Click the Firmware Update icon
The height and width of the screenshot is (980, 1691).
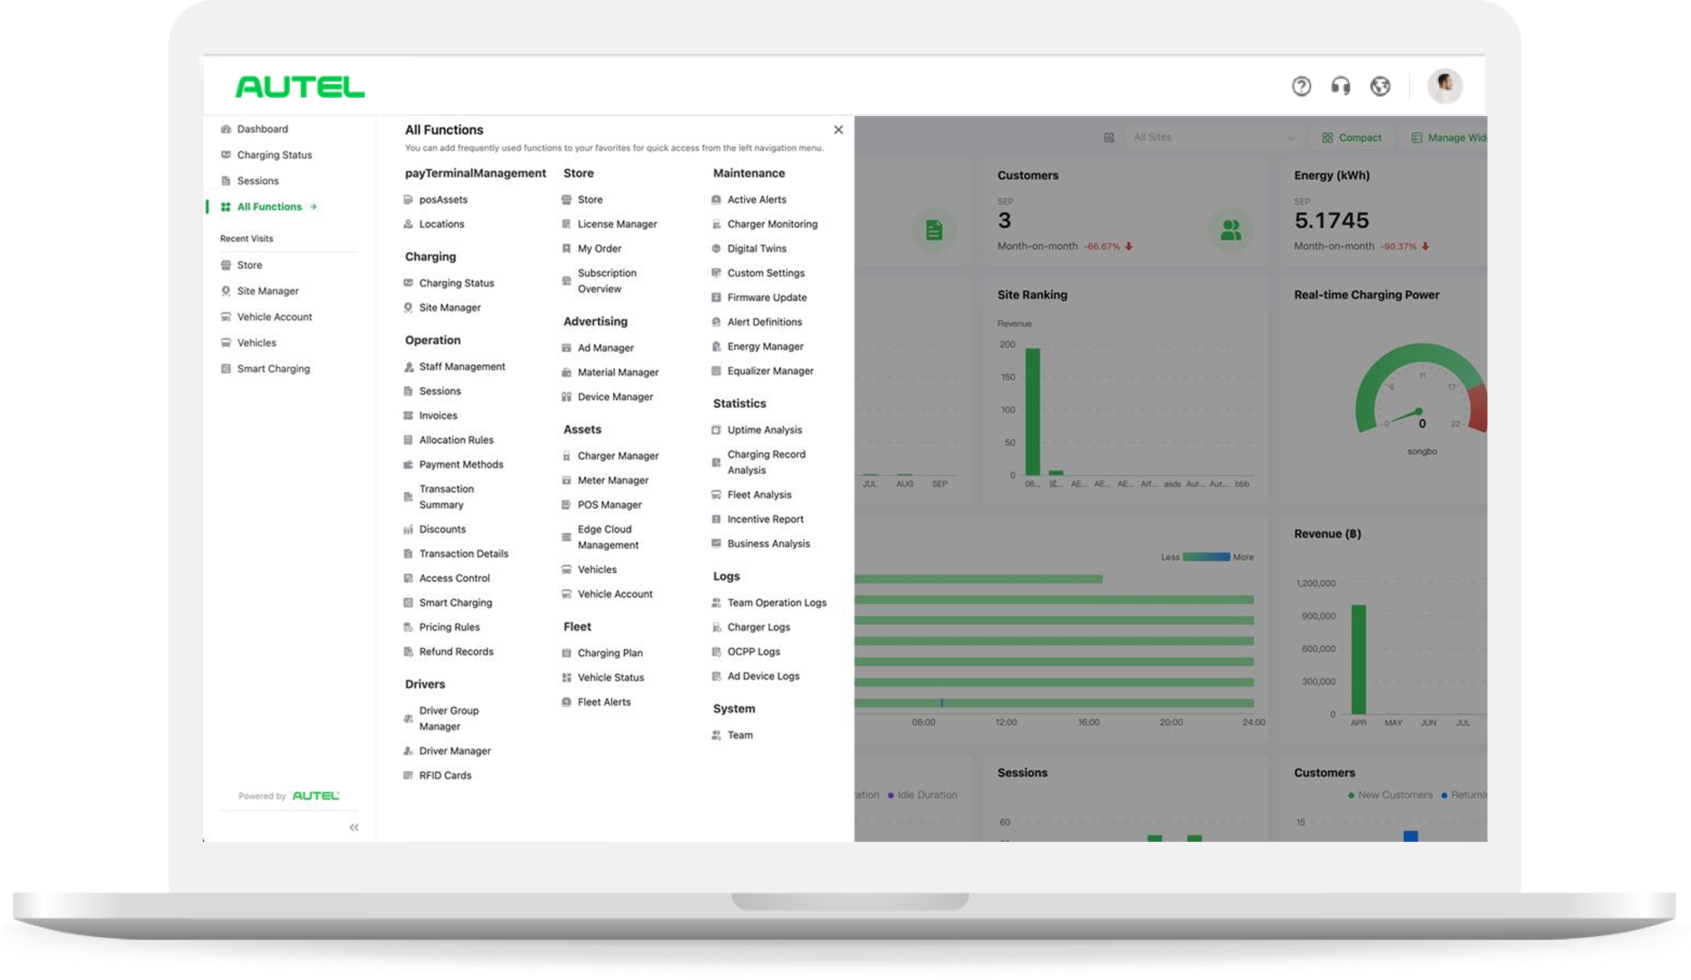[716, 298]
